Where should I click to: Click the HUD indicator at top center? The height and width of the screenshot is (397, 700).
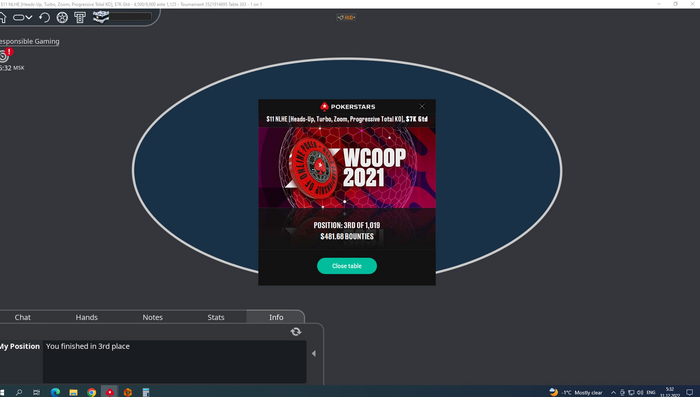346,17
